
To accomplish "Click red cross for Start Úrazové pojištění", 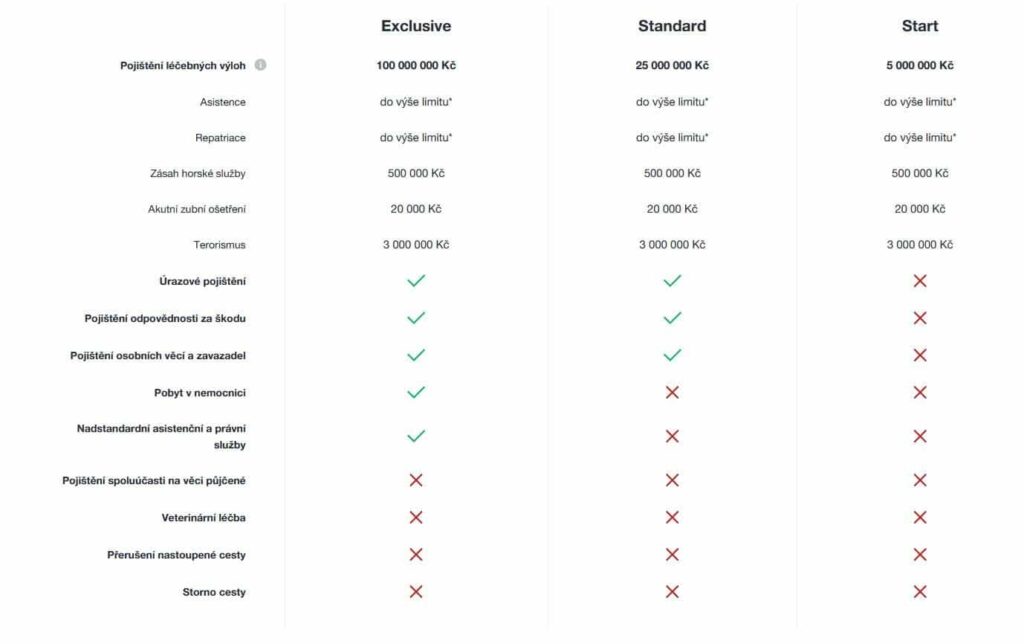I will pos(920,281).
